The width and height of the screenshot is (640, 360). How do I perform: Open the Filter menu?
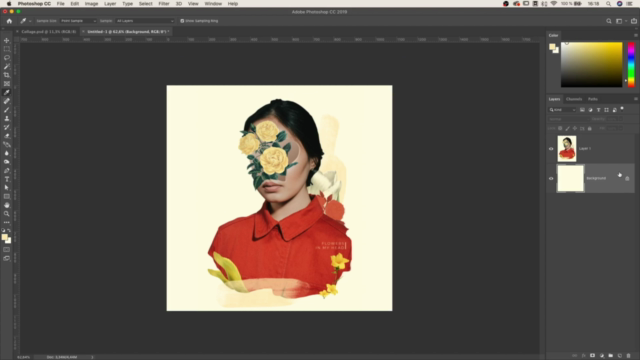pyautogui.click(x=164, y=4)
